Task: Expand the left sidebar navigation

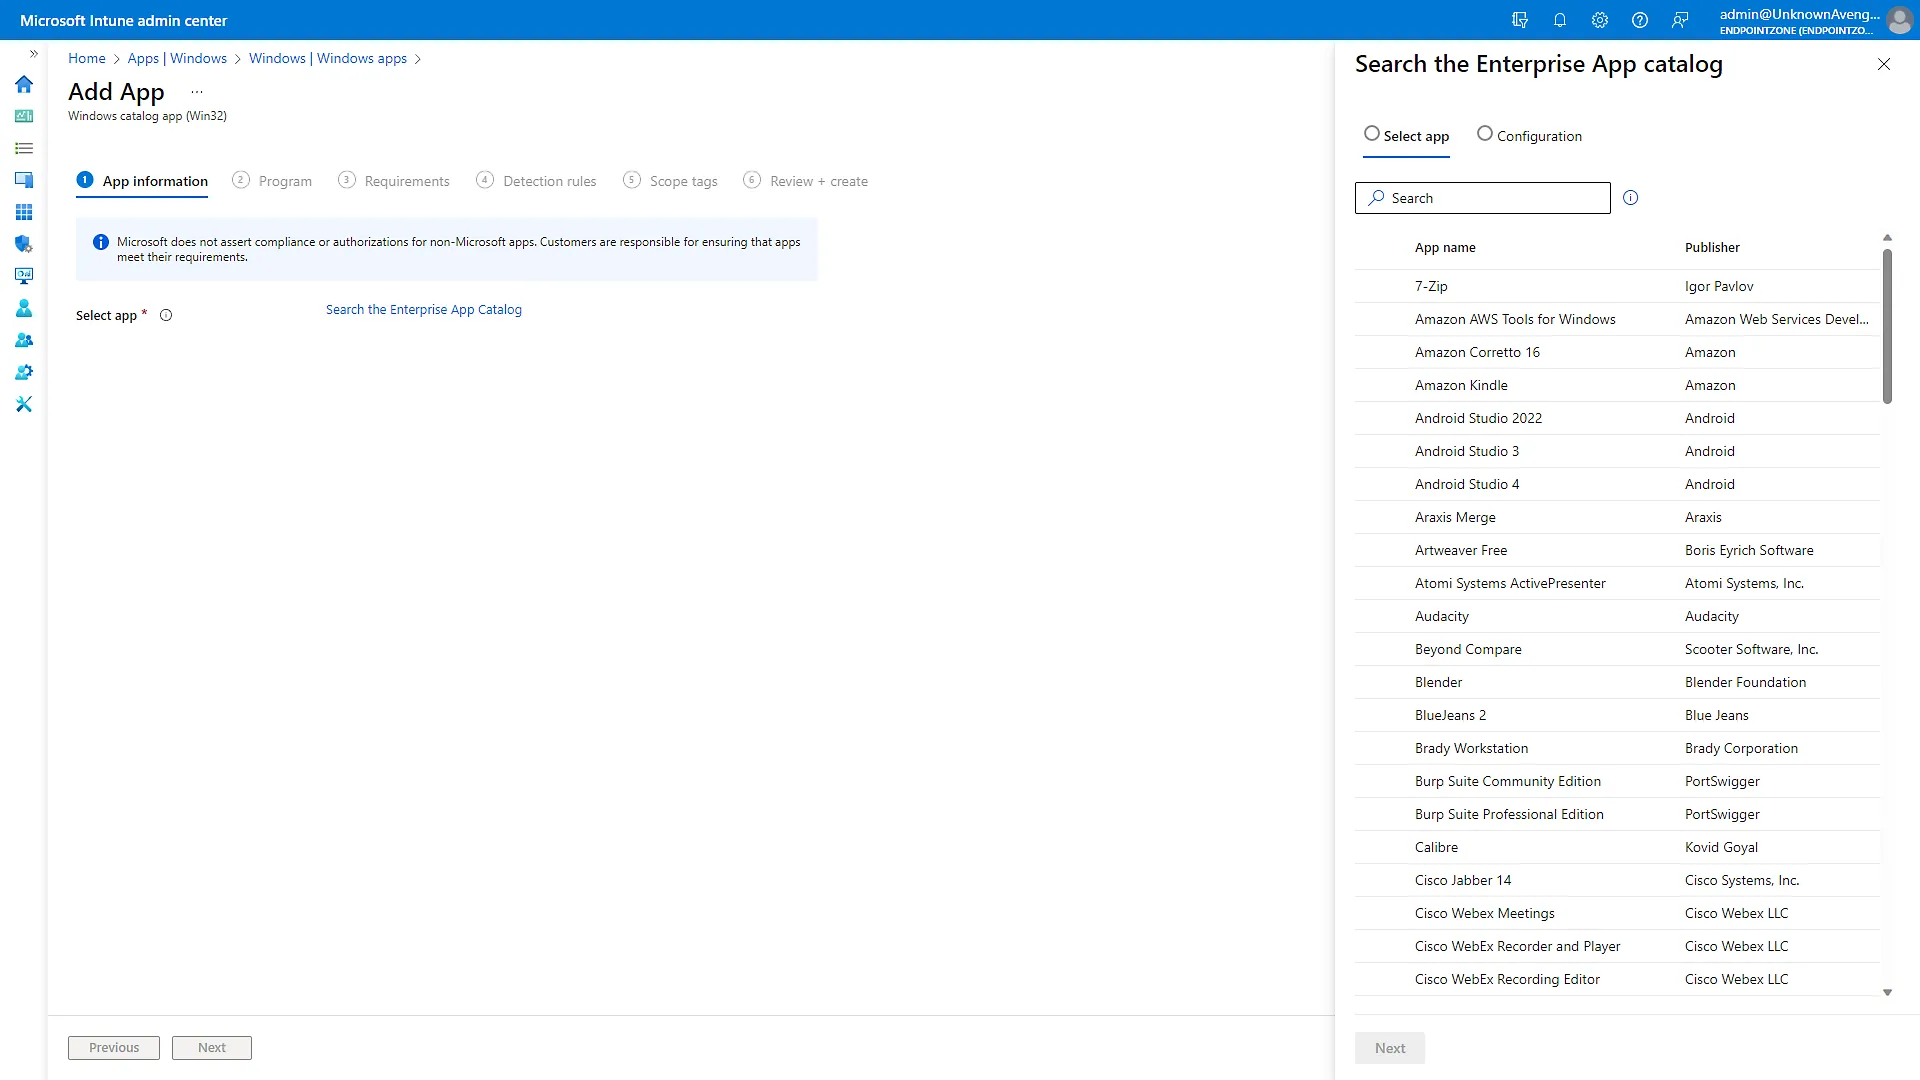Action: pos(33,54)
